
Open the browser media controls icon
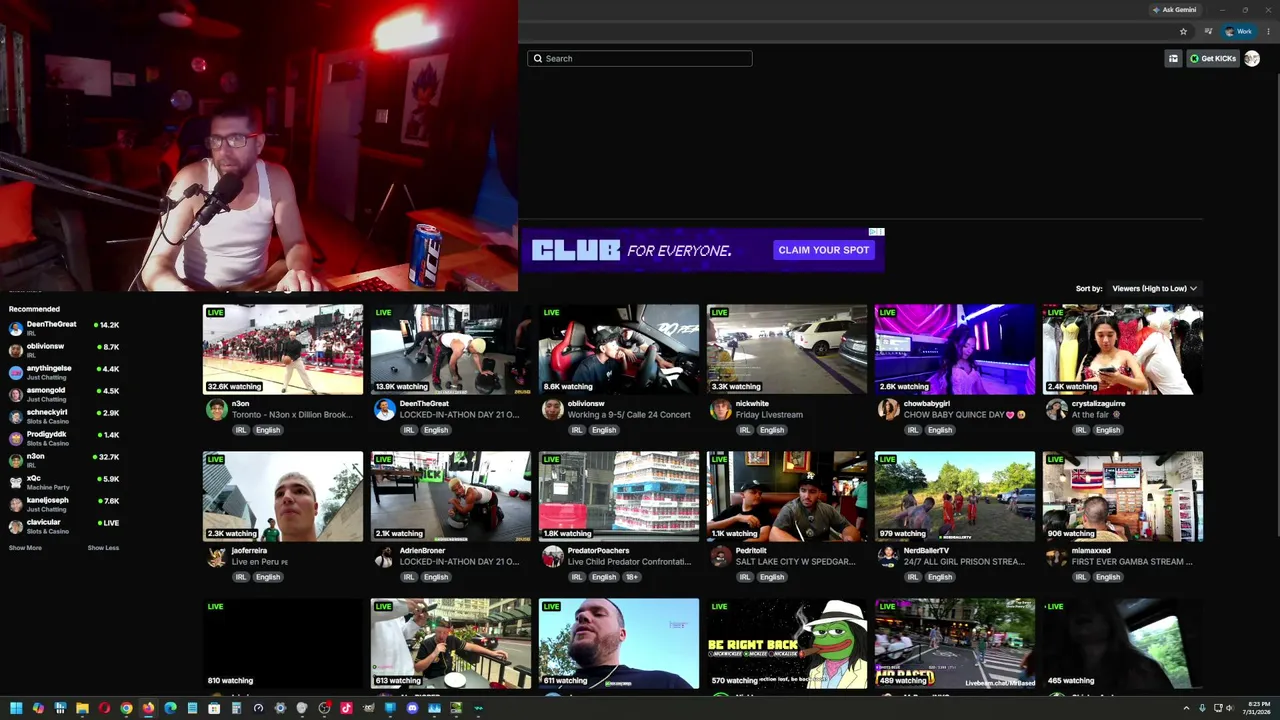point(1208,32)
